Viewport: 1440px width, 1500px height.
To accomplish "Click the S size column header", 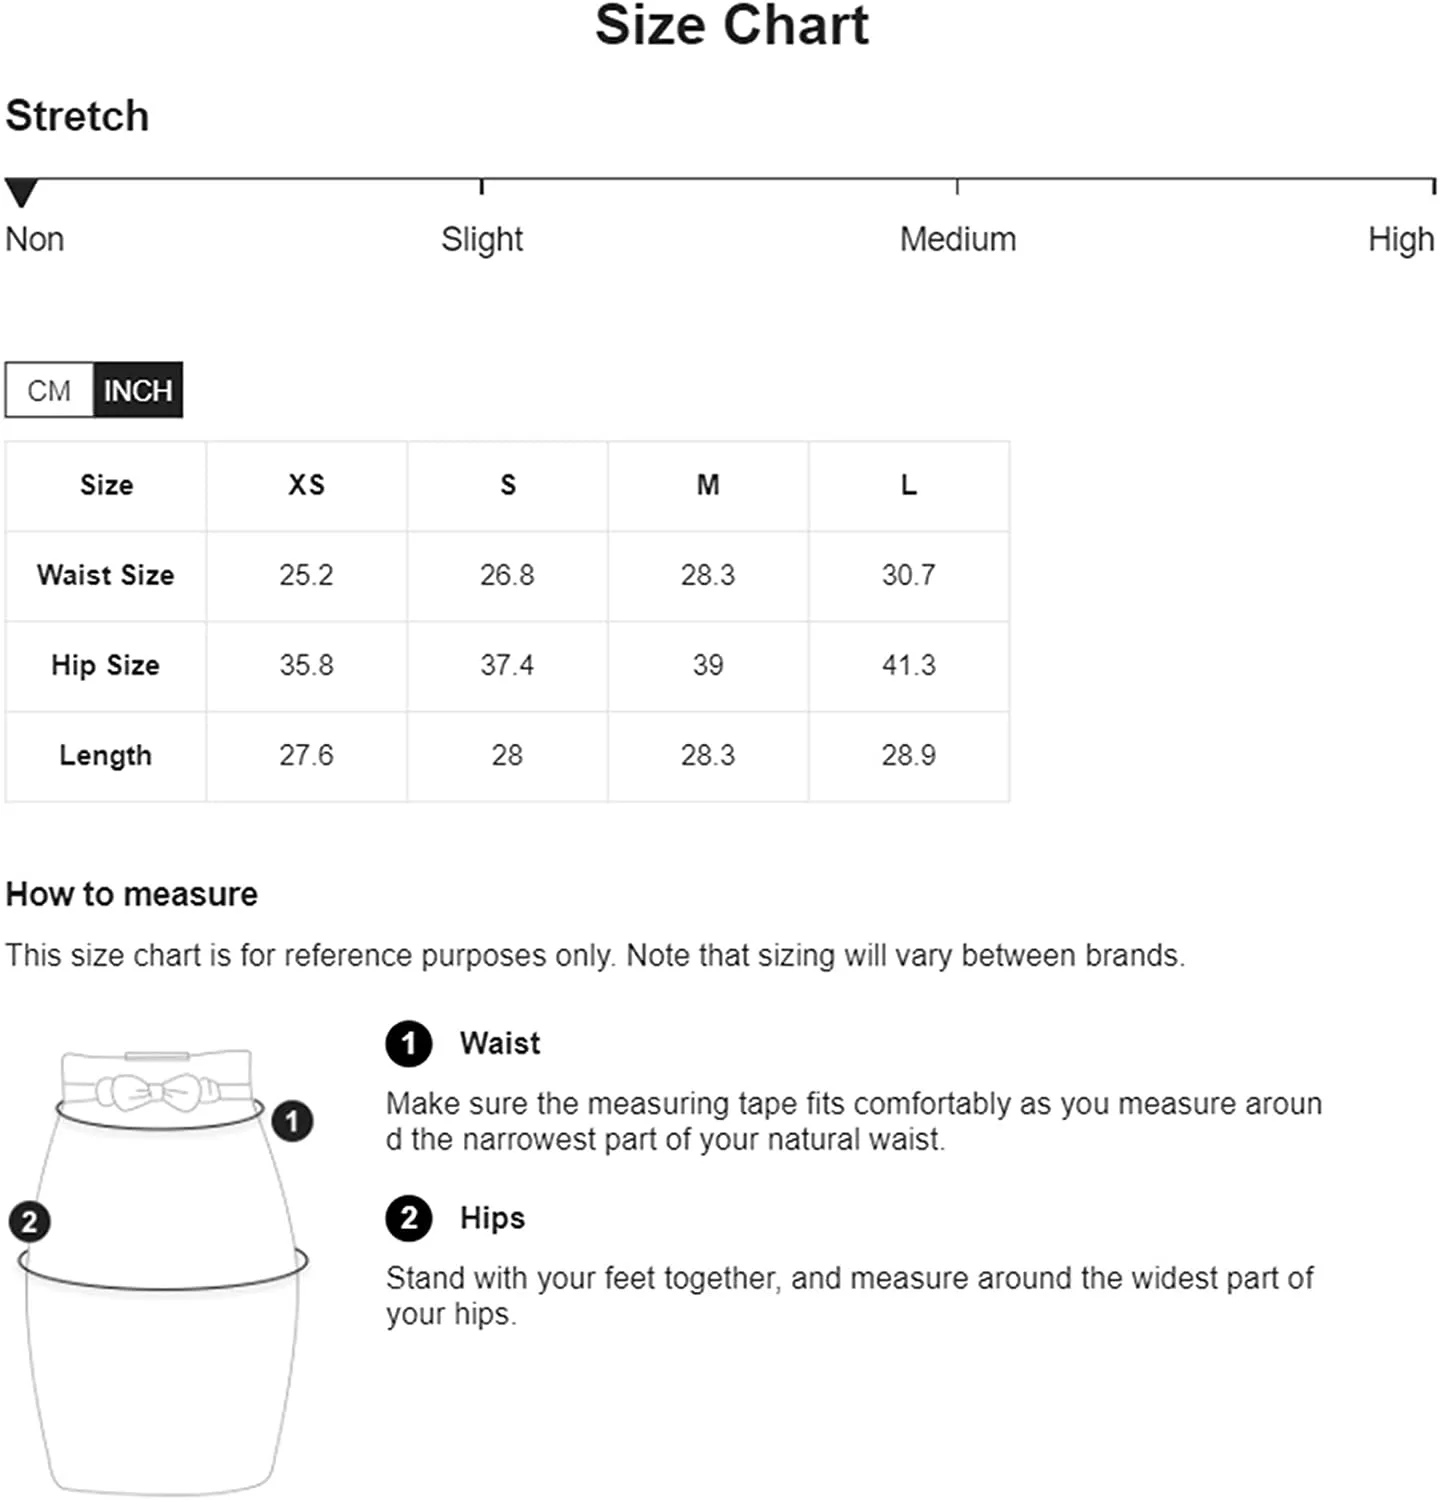I will pyautogui.click(x=508, y=485).
